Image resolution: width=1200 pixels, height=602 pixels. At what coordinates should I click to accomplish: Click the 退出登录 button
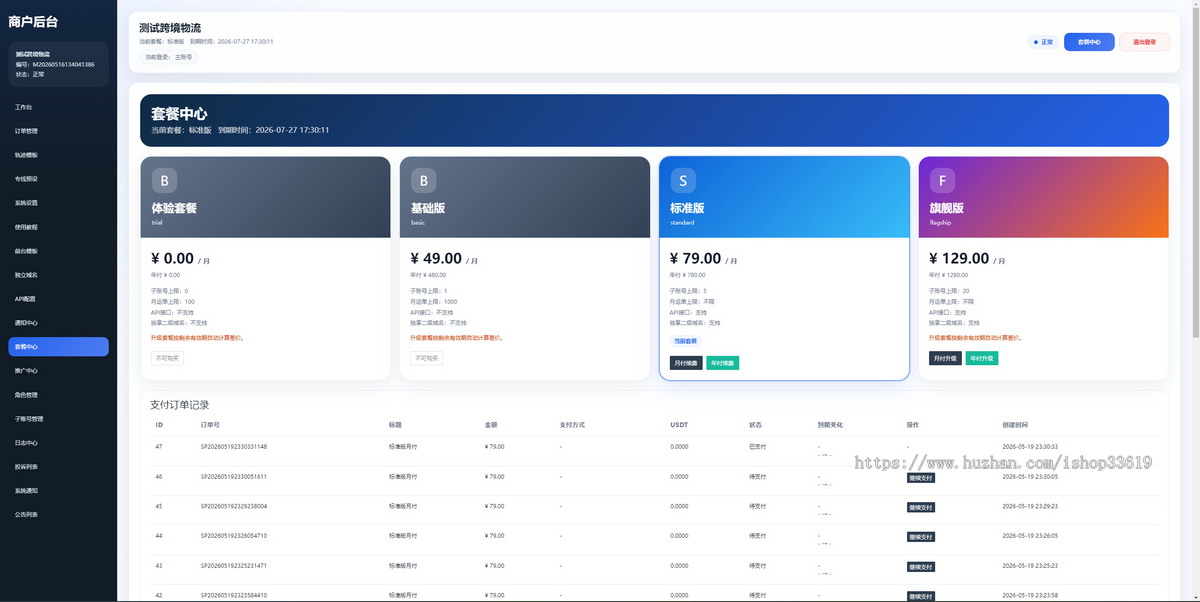tap(1145, 42)
